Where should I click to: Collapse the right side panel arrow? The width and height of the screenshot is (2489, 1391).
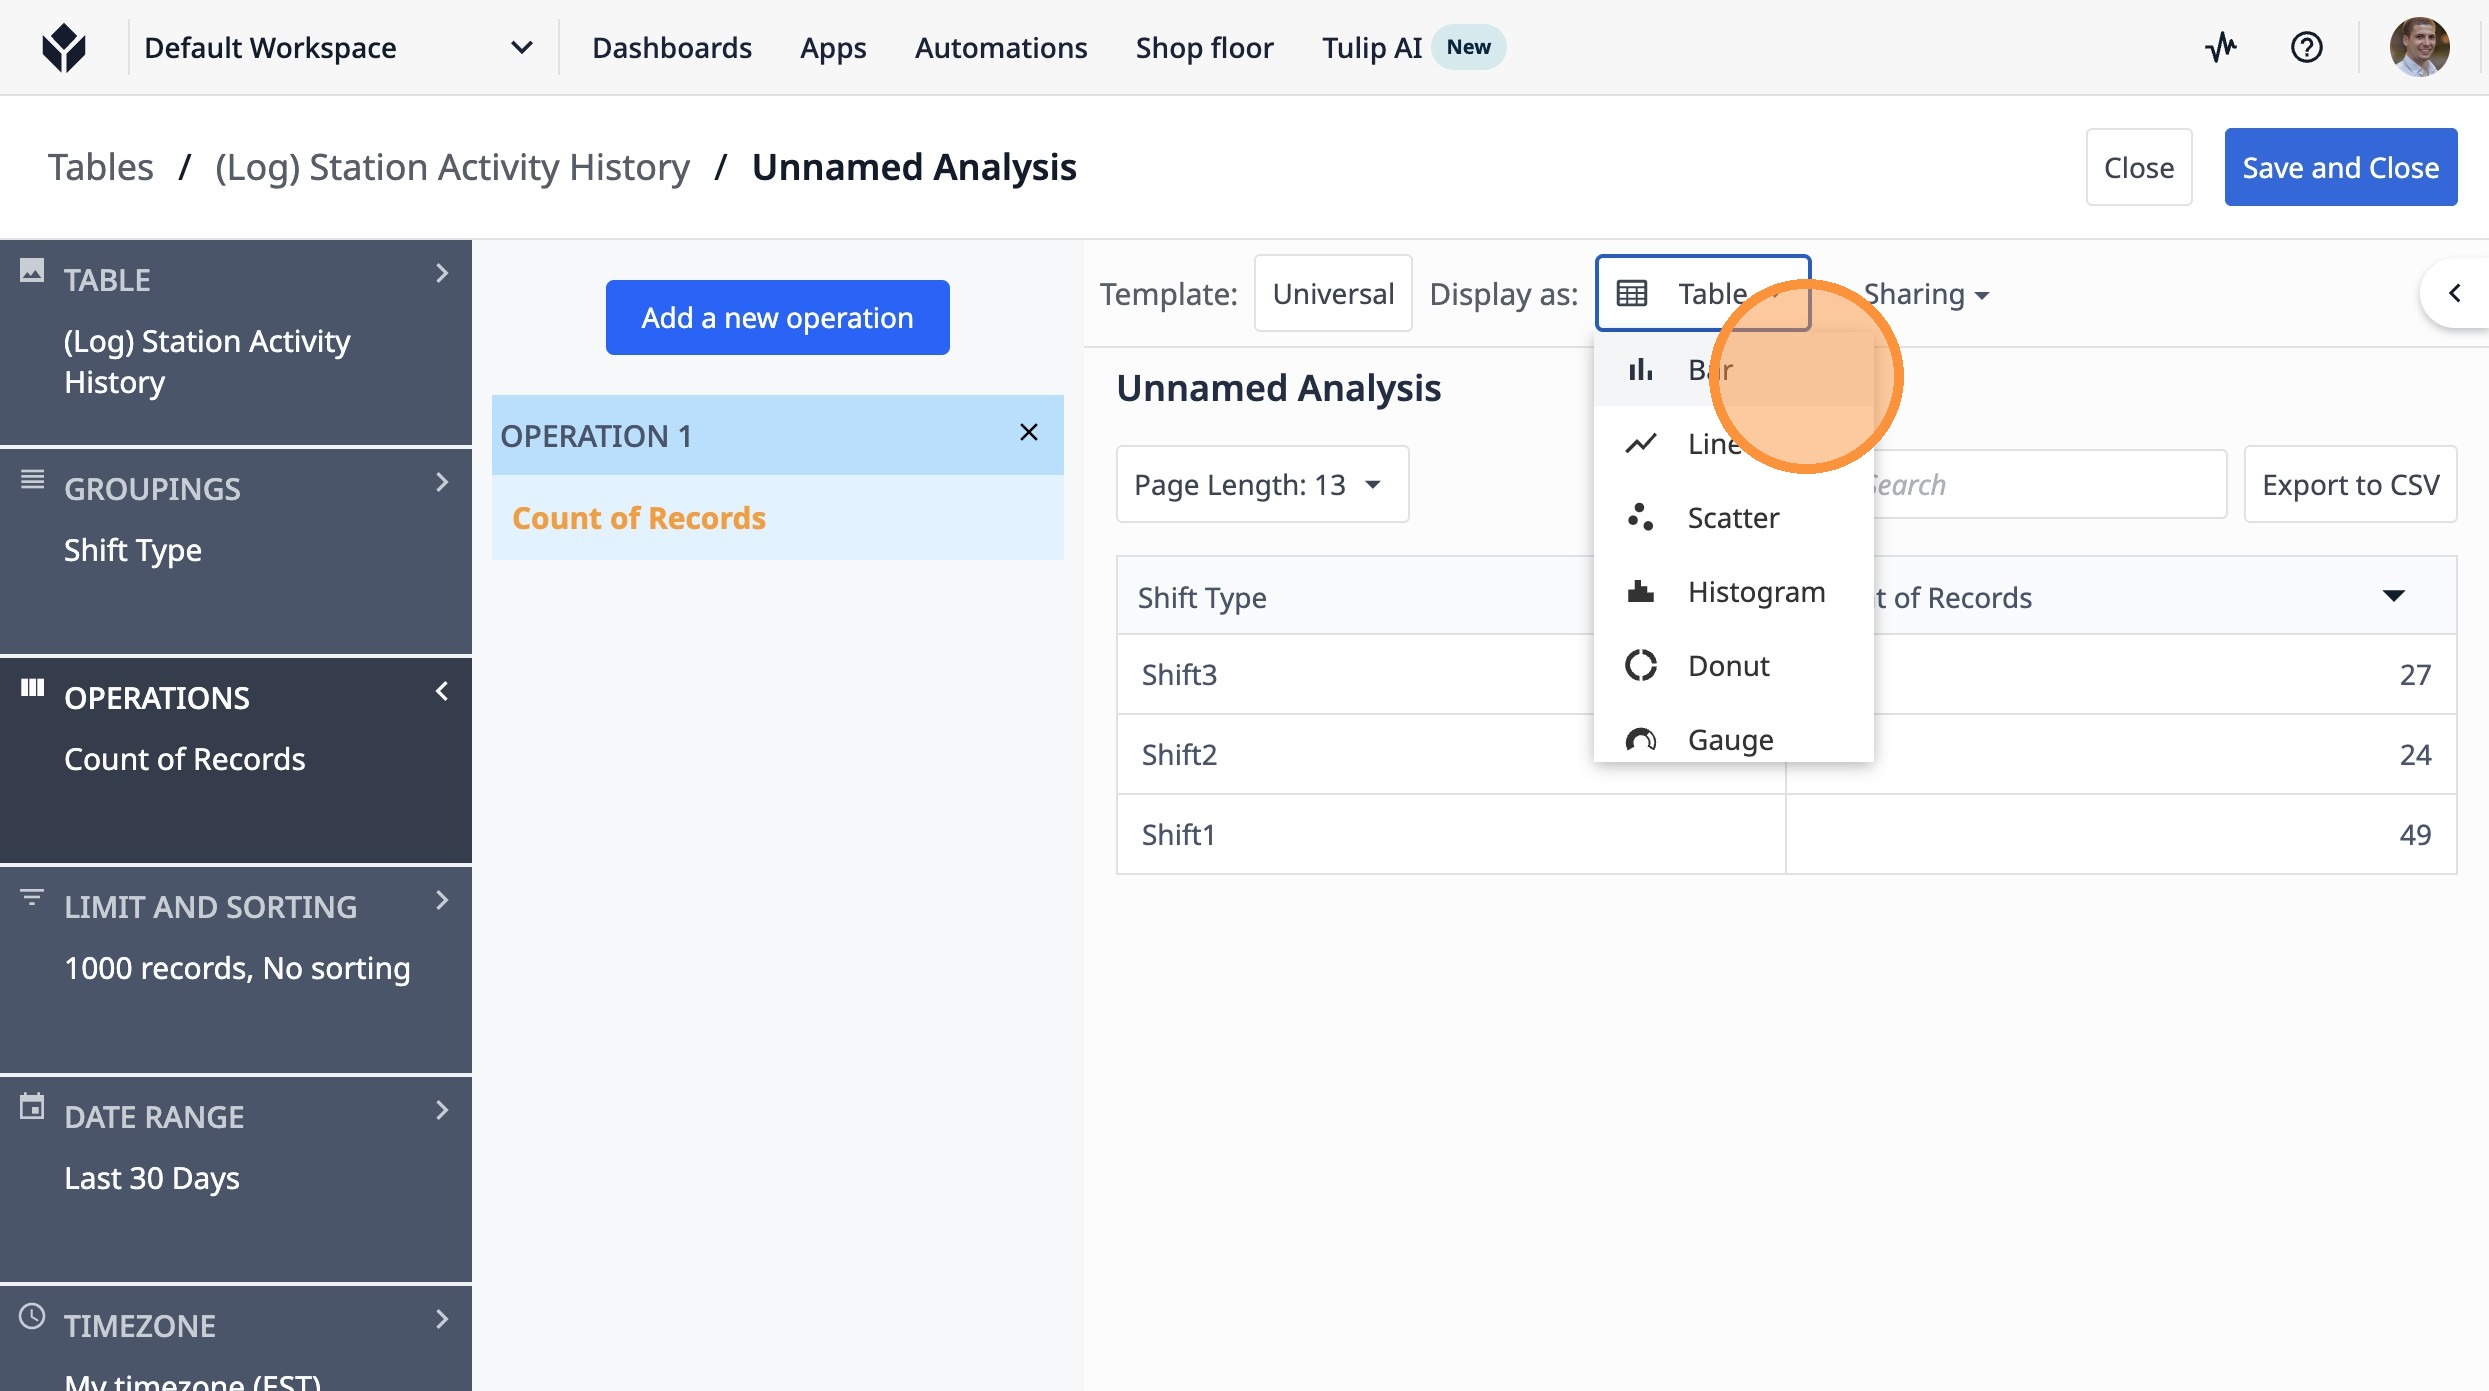point(2454,293)
